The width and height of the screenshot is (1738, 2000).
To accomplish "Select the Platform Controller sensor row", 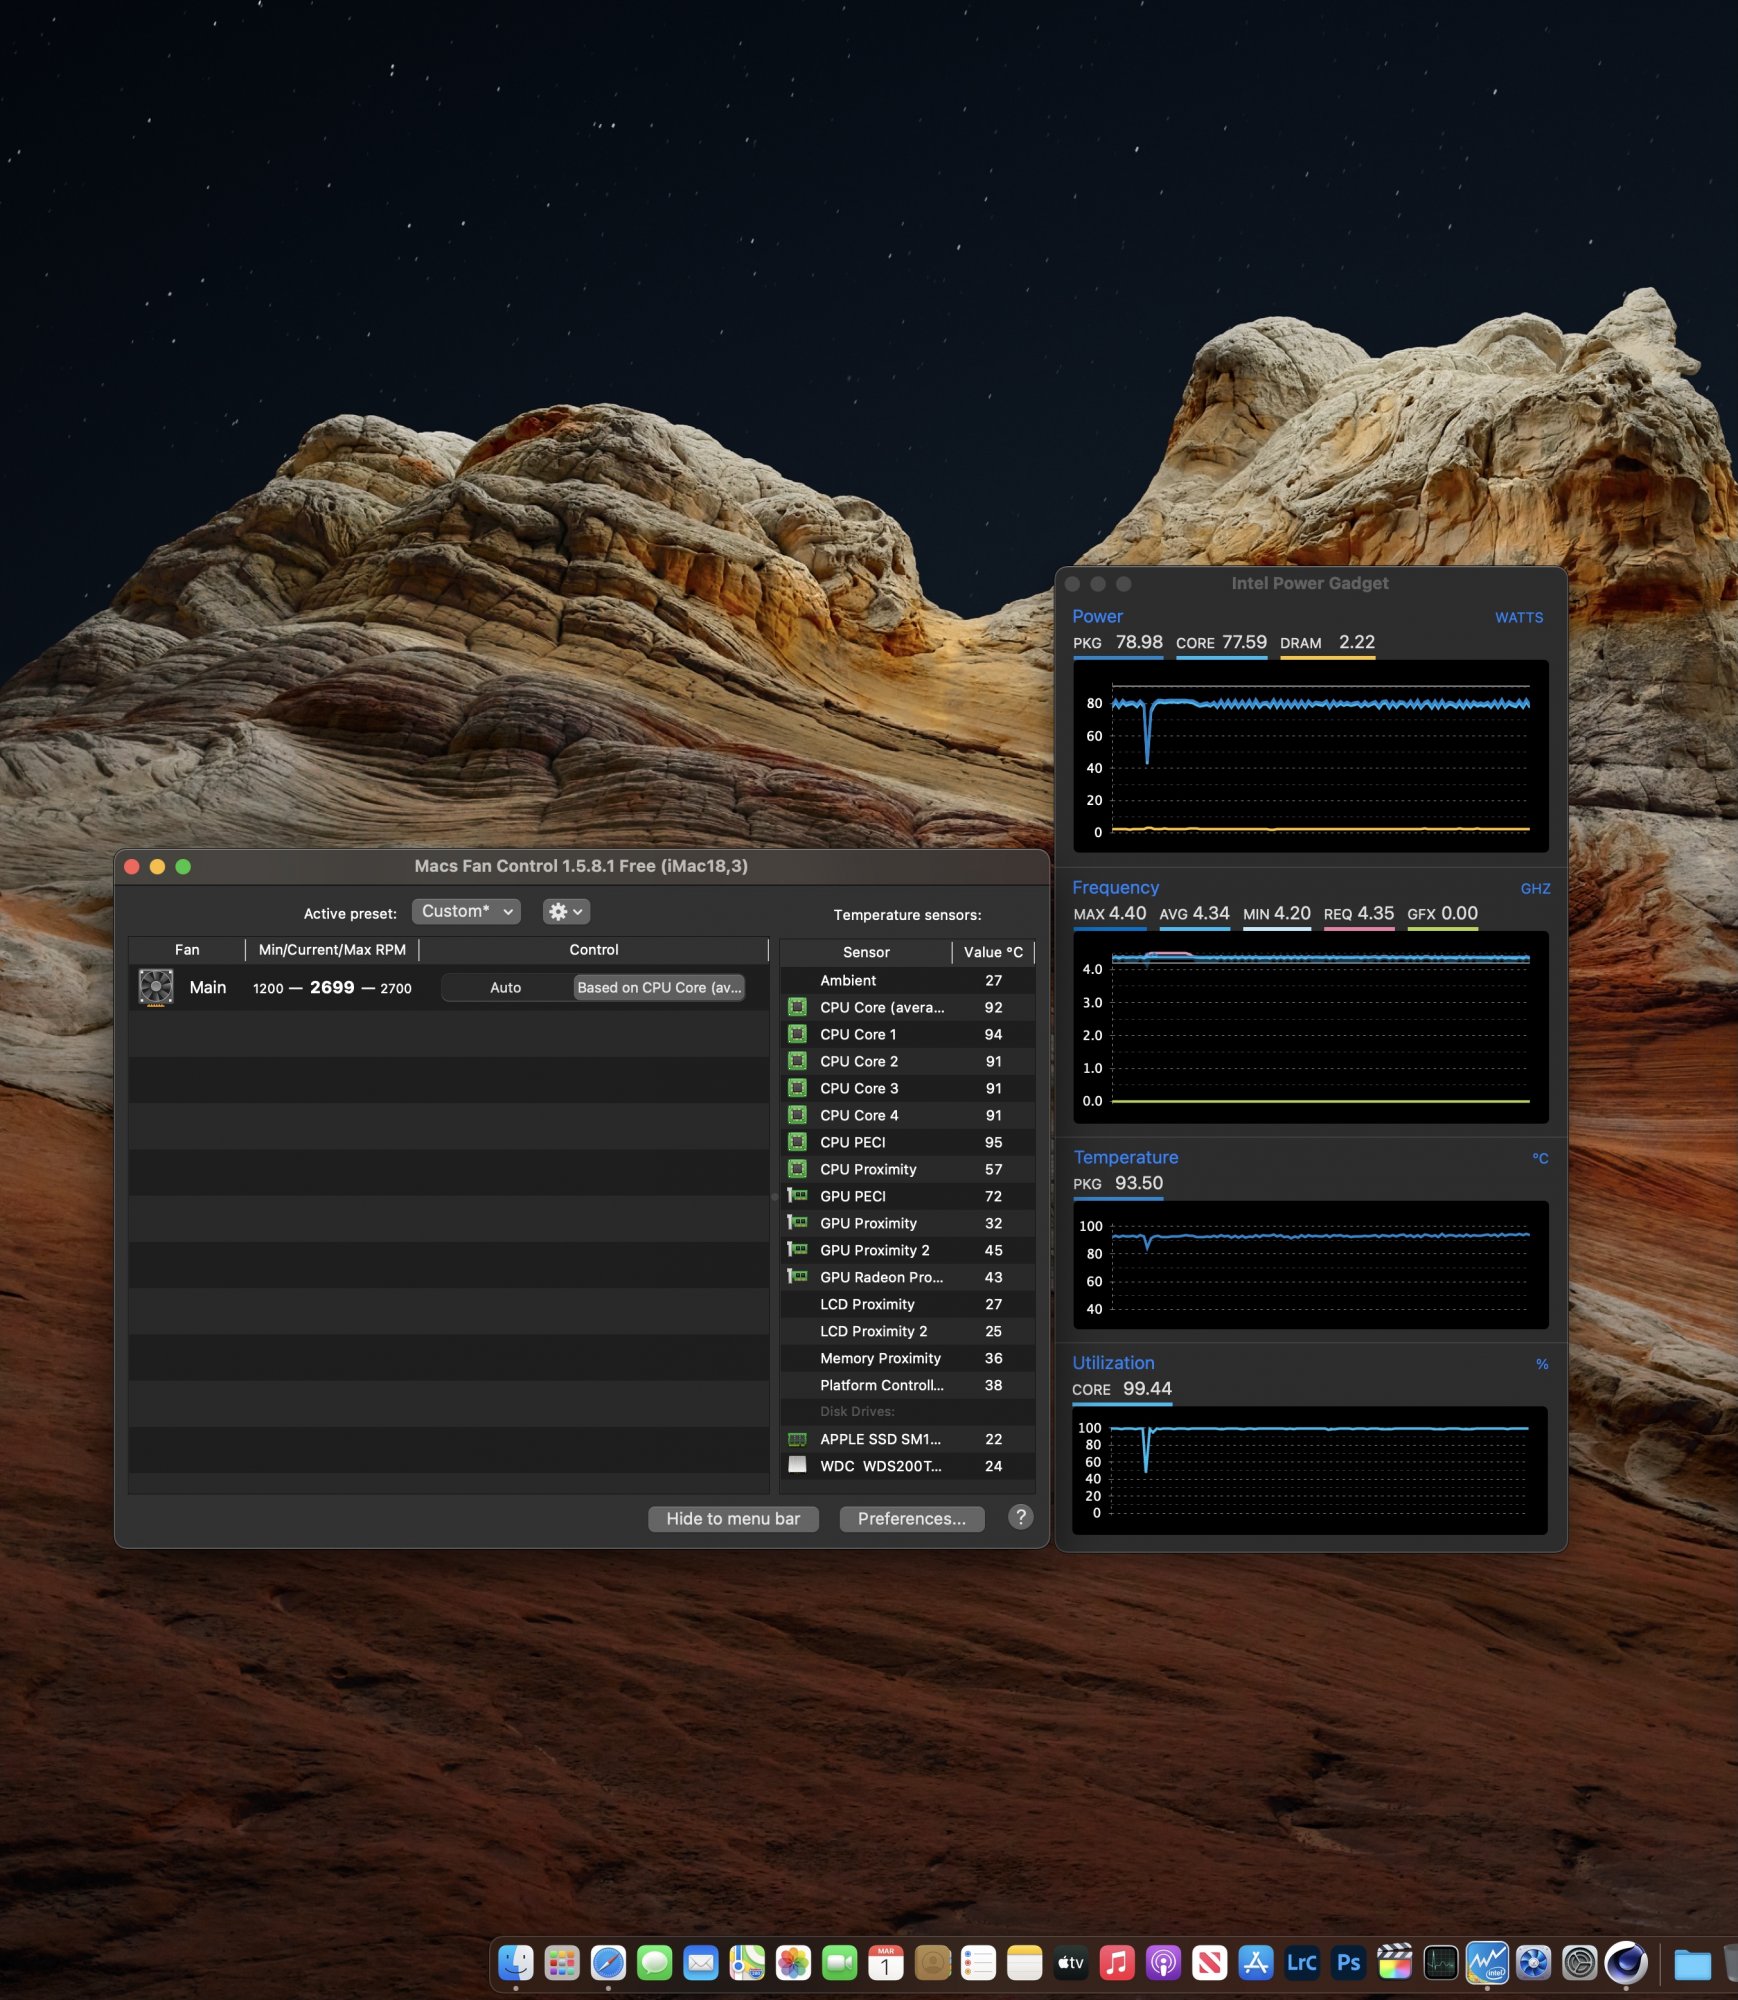I will tap(908, 1385).
